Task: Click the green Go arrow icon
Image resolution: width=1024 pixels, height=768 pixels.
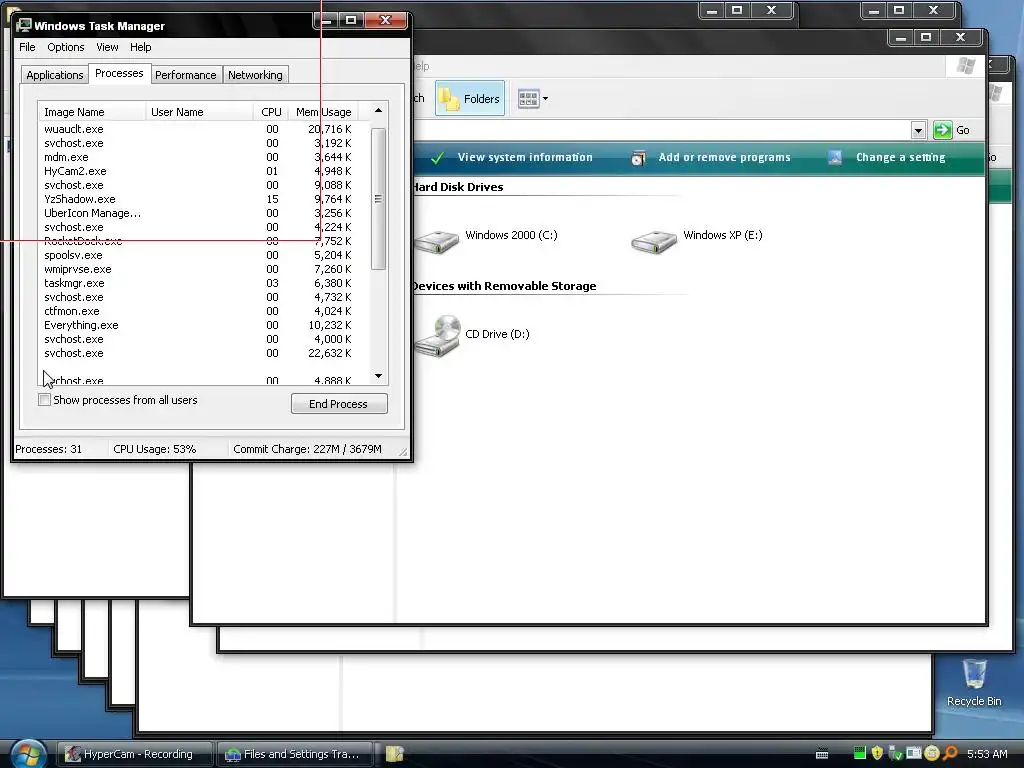Action: 942,130
